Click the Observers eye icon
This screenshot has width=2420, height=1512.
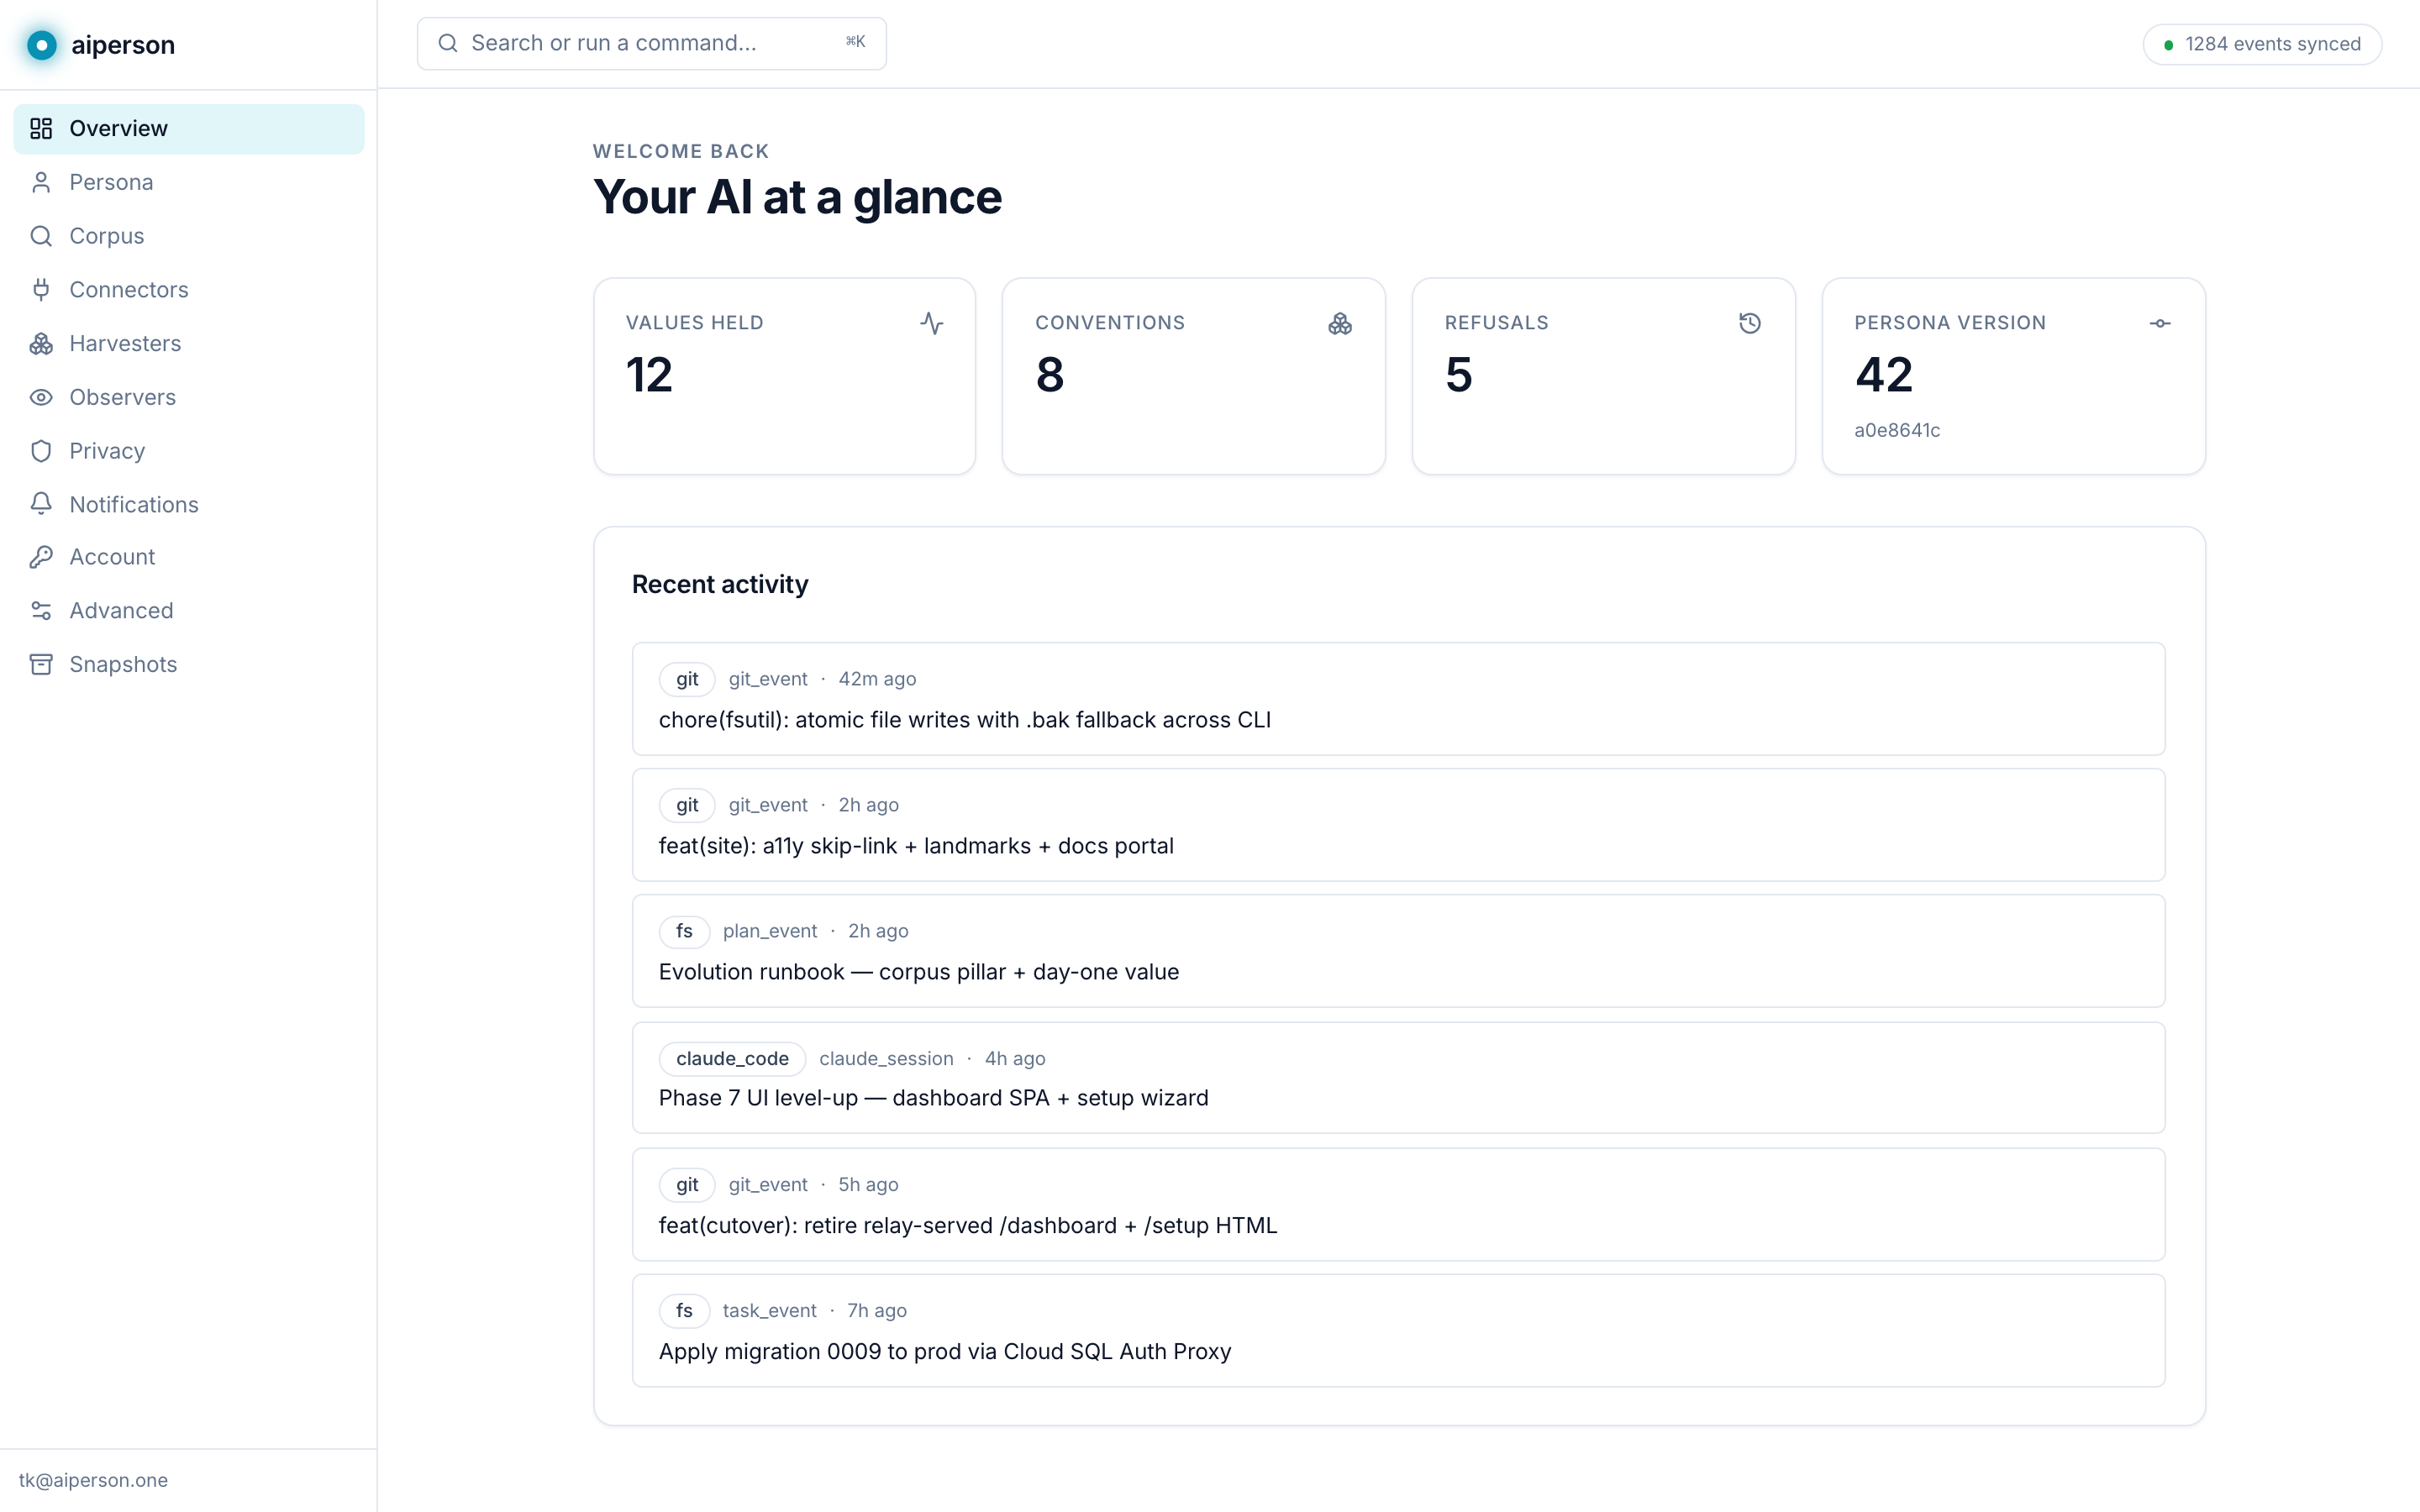(x=41, y=397)
